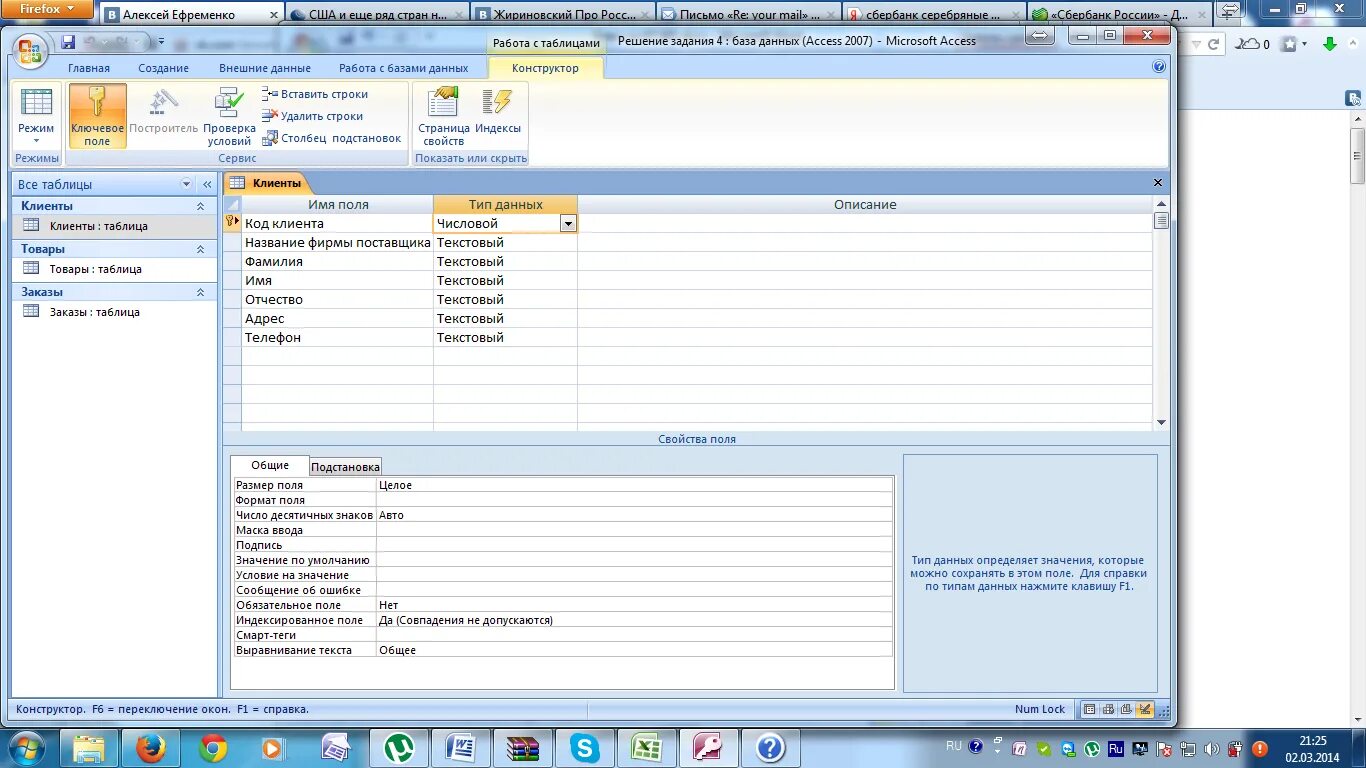Switch to the Главная ribbon tab
The width and height of the screenshot is (1366, 768).
(89, 68)
